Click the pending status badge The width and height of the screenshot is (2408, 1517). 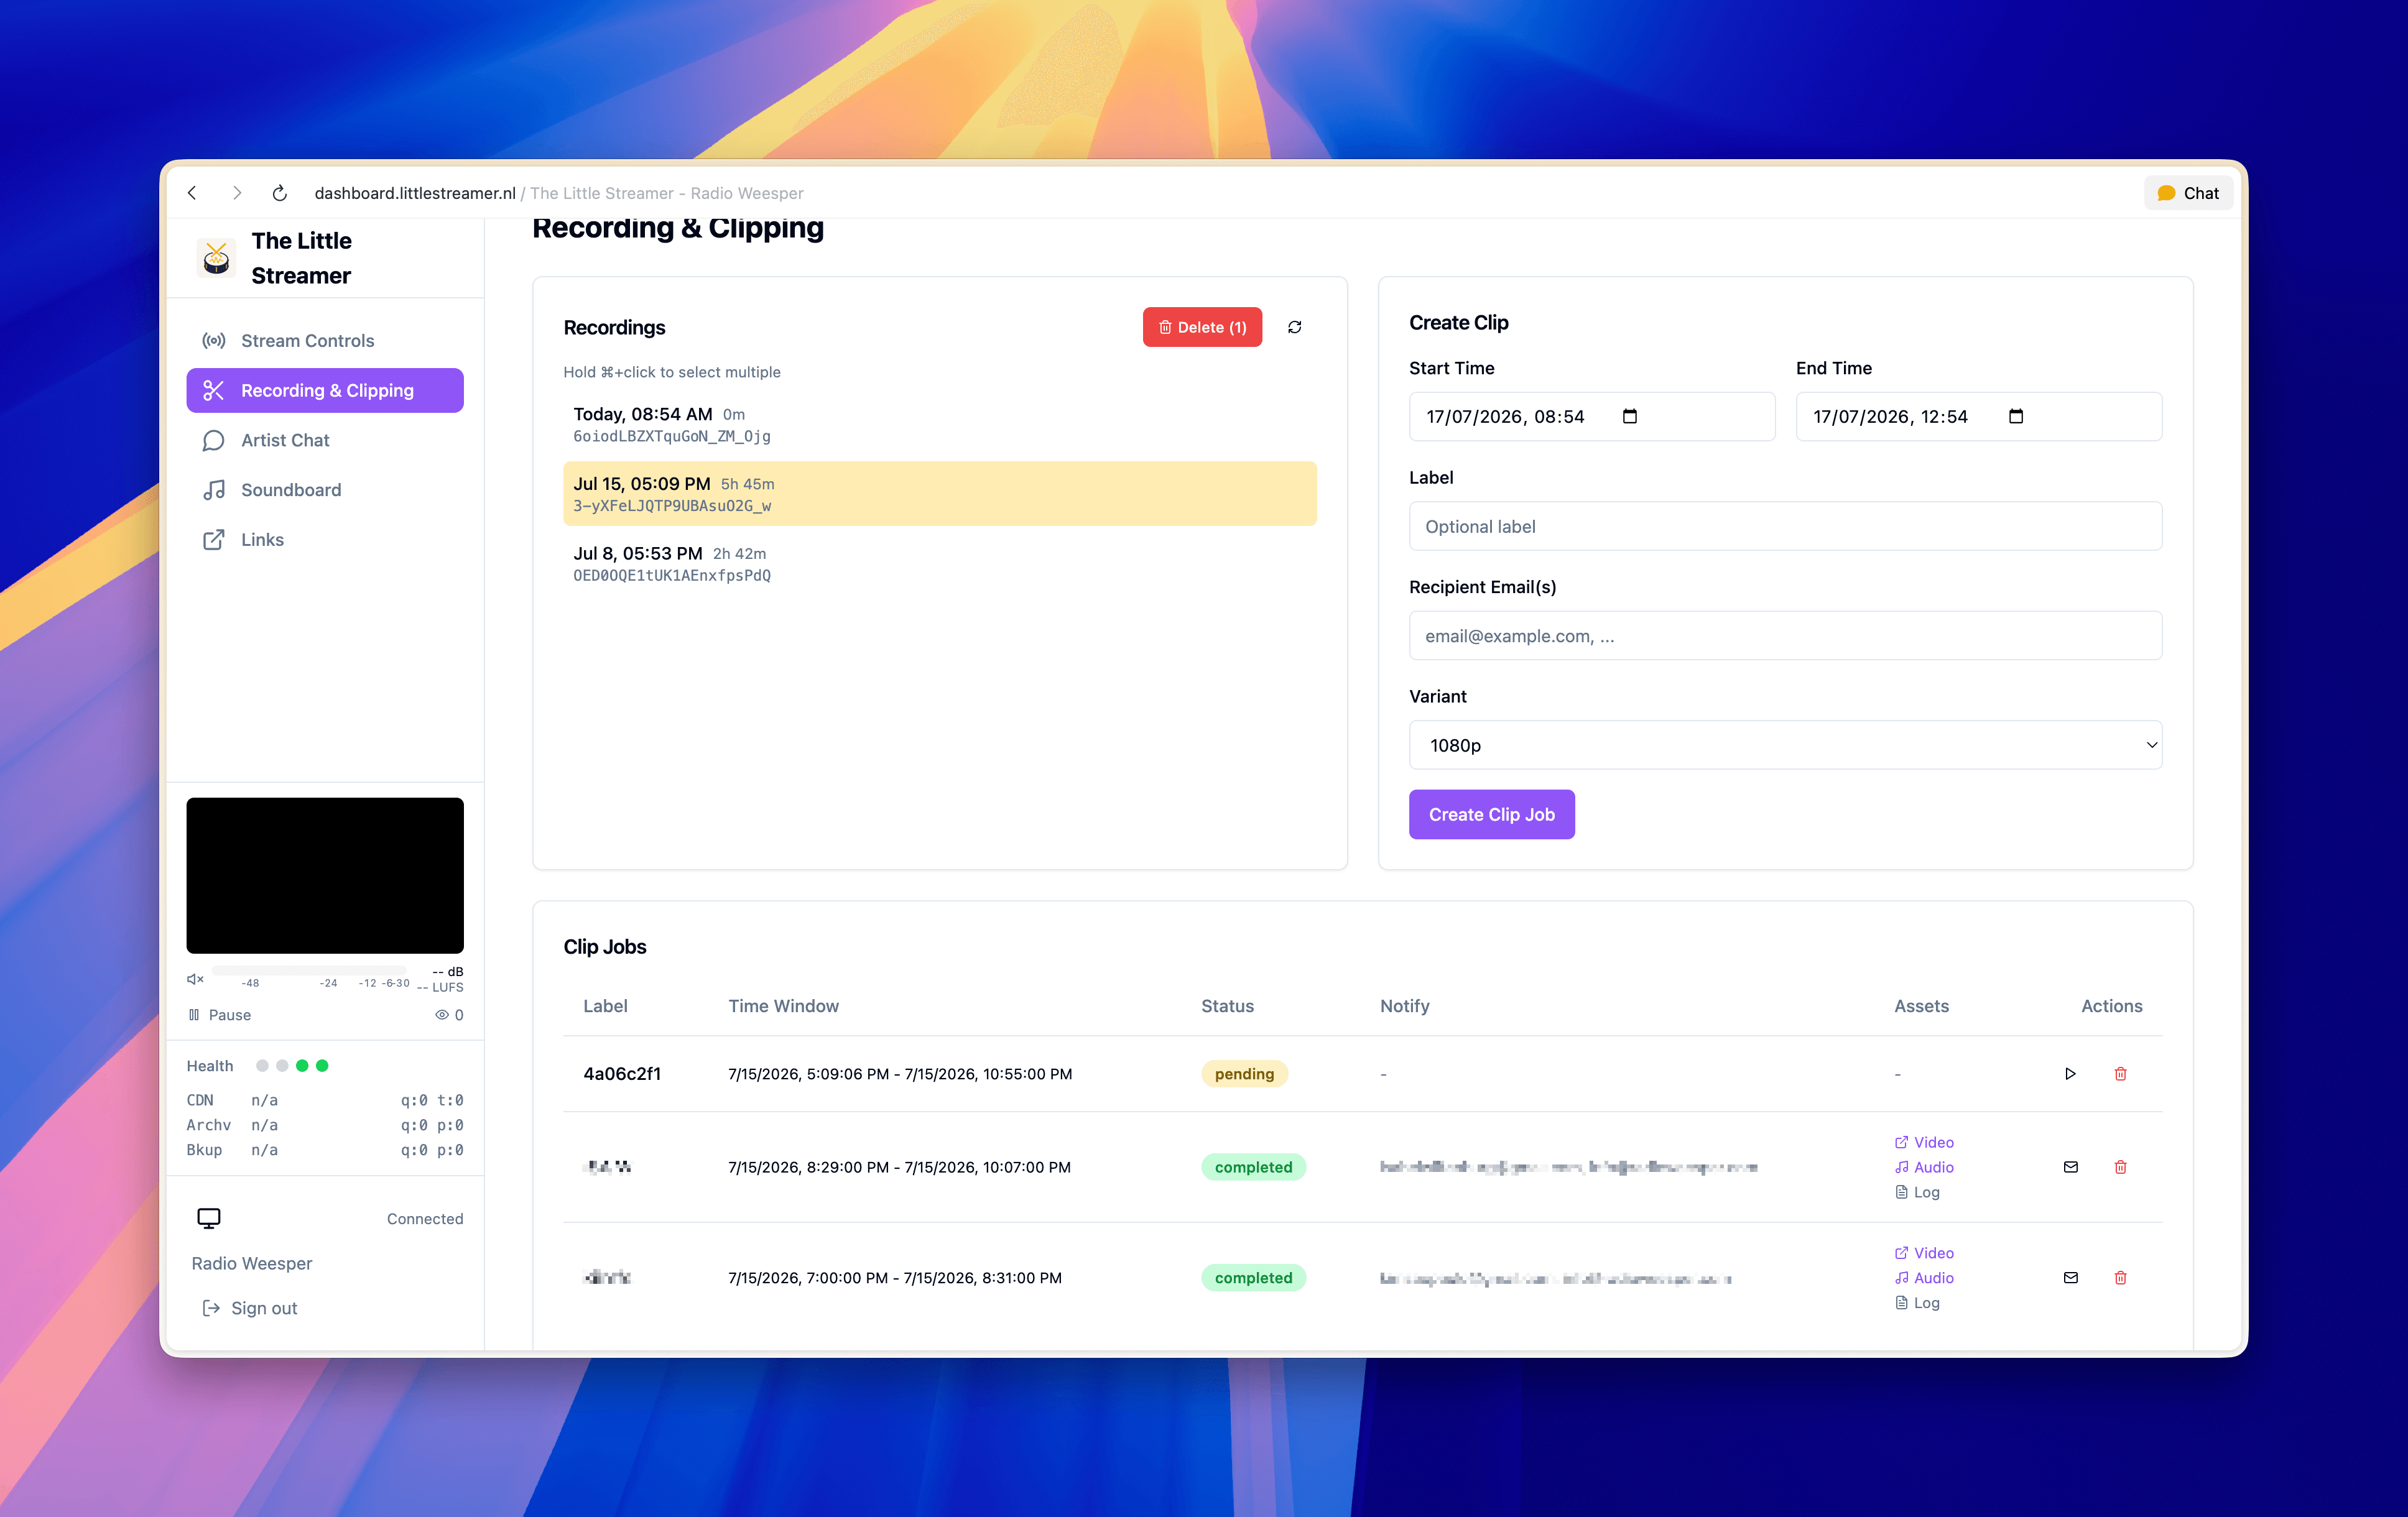1244,1074
